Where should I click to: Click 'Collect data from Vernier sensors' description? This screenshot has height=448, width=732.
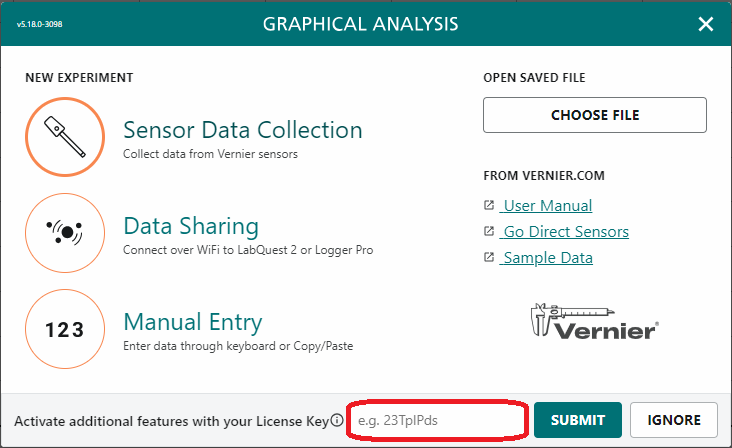pos(210,154)
